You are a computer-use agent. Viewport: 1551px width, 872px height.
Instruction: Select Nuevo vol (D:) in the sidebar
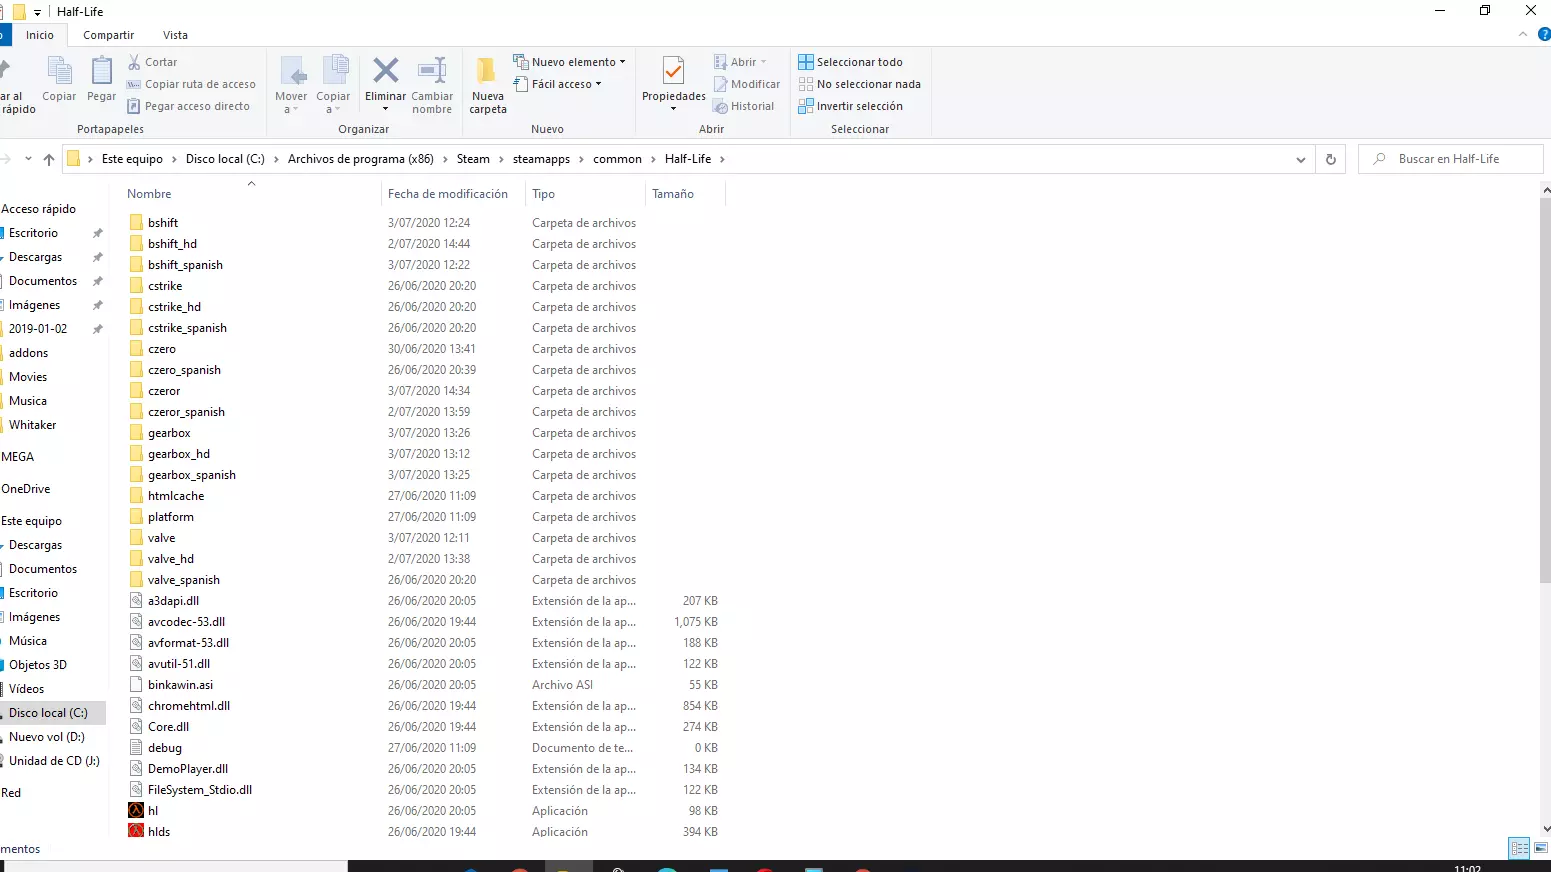pyautogui.click(x=47, y=737)
